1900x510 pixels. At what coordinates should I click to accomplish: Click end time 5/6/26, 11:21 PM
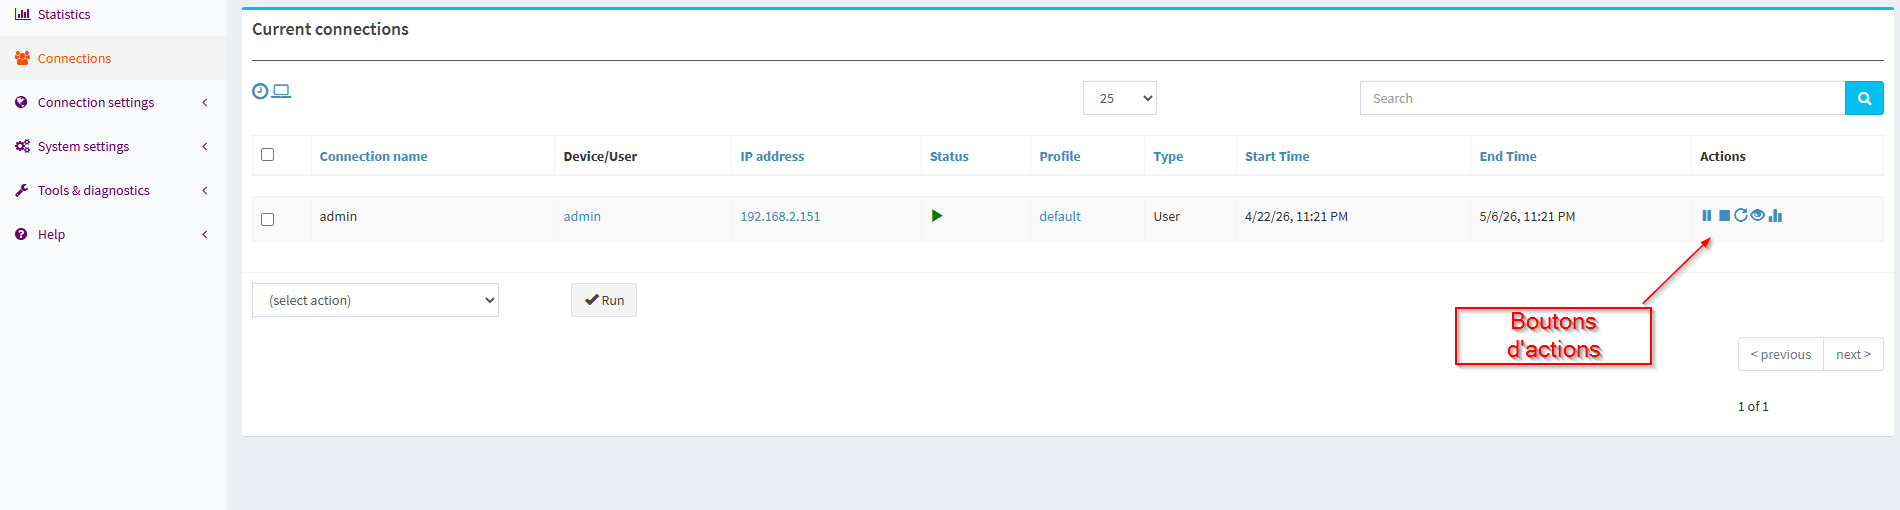(1527, 216)
